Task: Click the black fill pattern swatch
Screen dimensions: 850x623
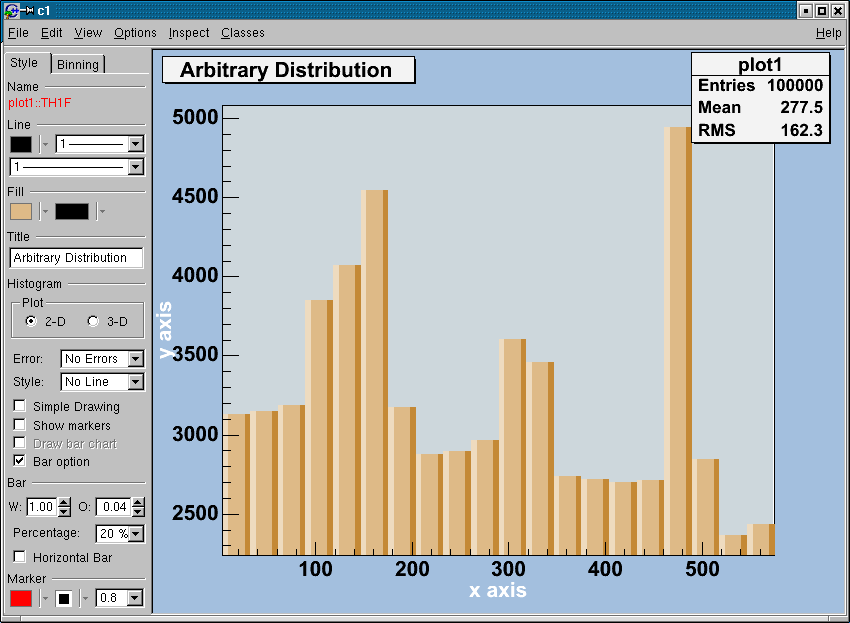Action: click(x=71, y=211)
